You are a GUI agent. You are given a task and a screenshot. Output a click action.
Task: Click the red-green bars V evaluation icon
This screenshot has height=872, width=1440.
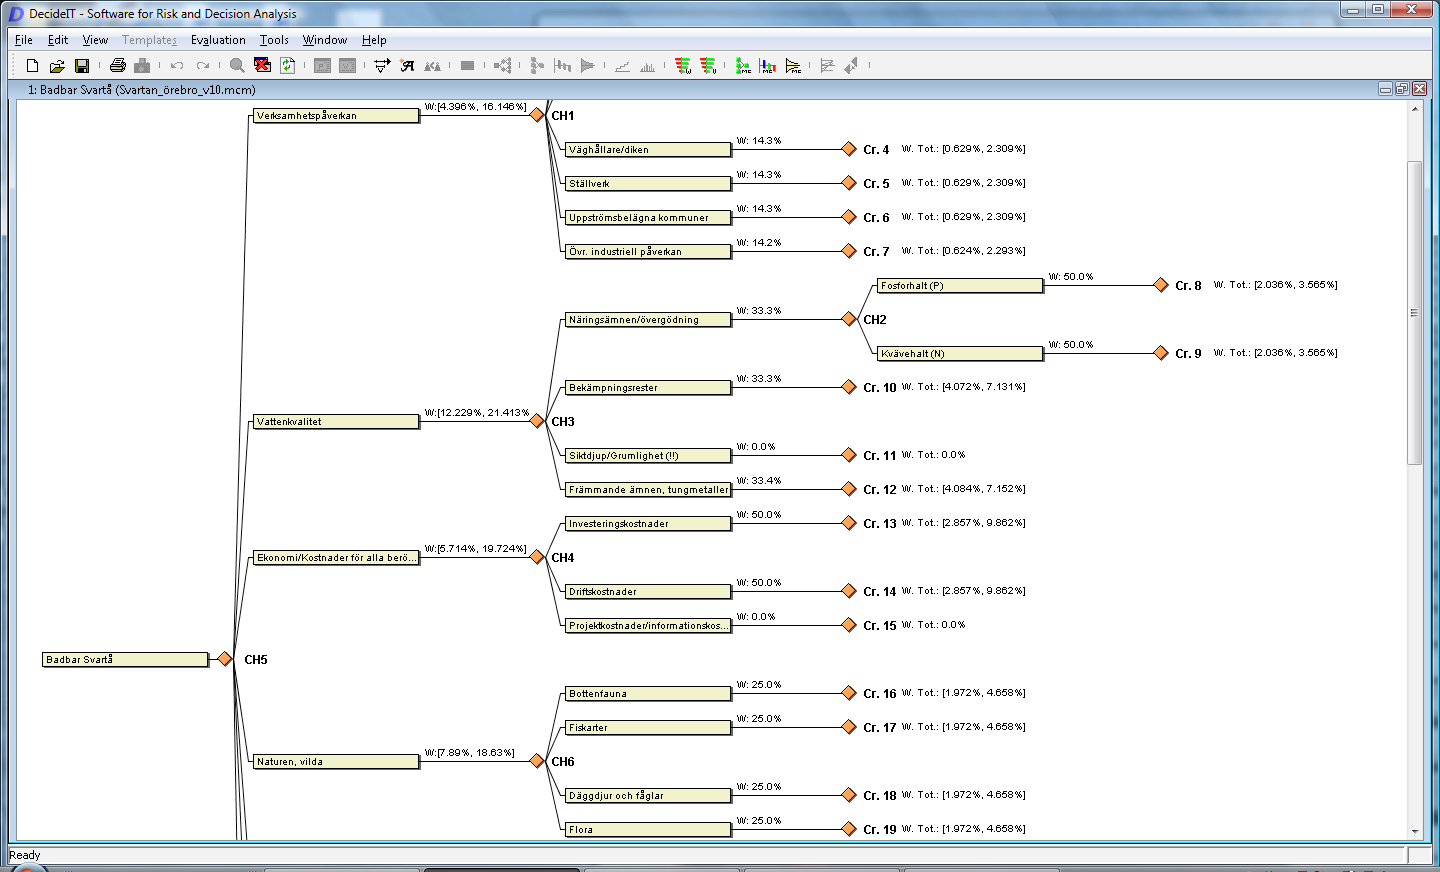click(708, 66)
